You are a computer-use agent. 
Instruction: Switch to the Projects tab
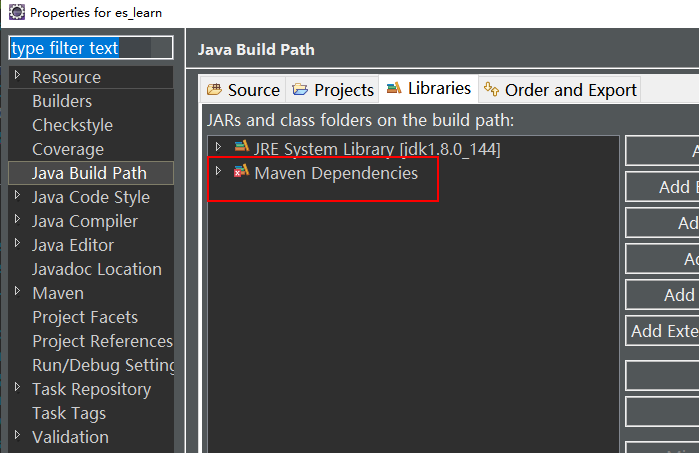point(333,90)
